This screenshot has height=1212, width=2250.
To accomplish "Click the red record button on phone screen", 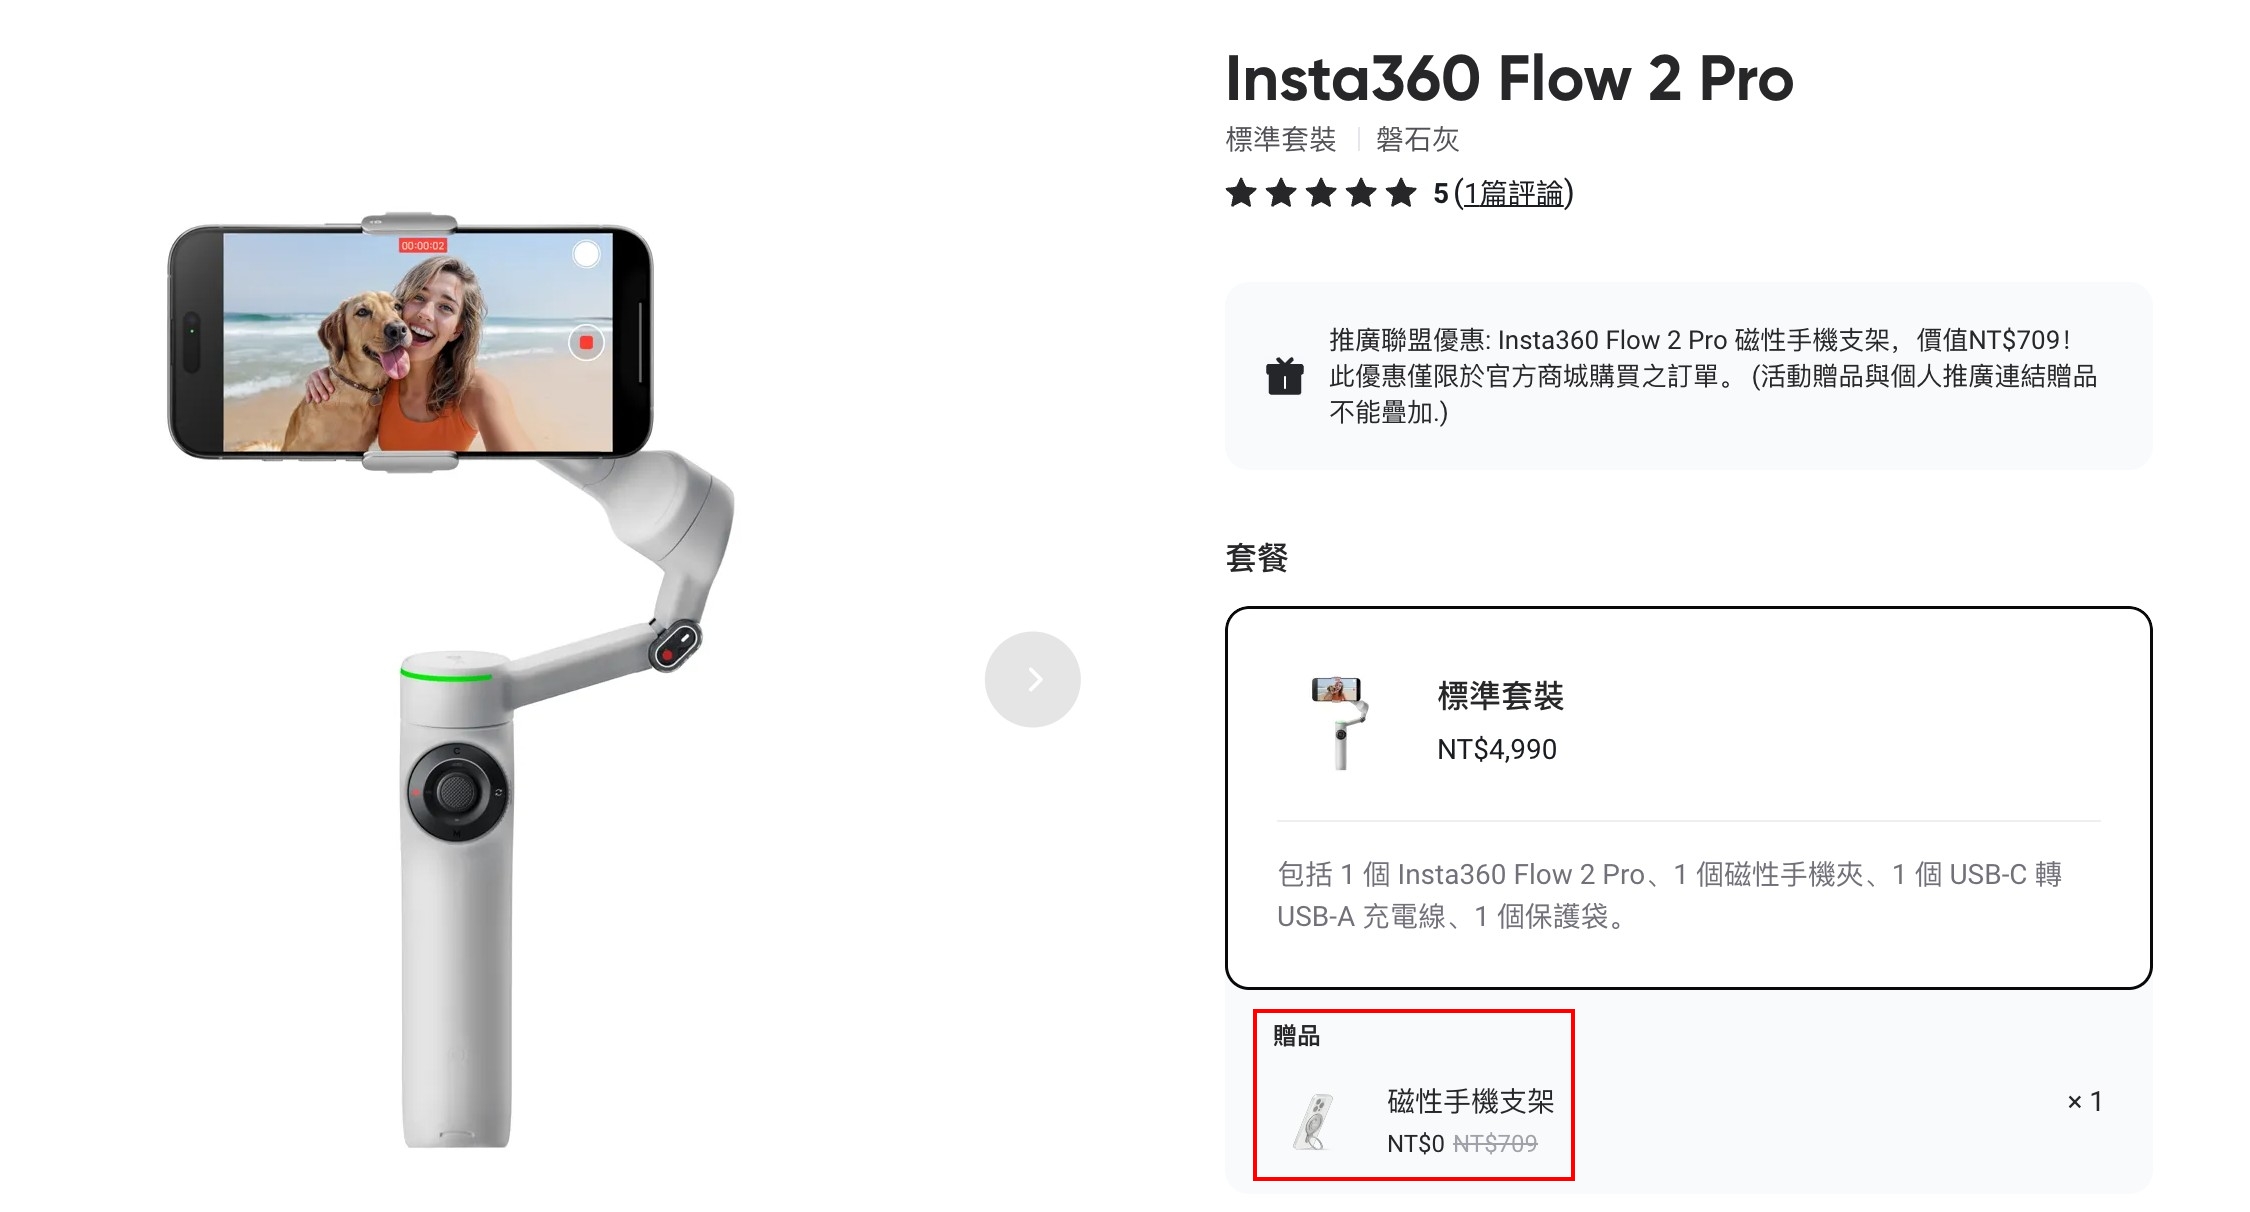I will point(586,343).
